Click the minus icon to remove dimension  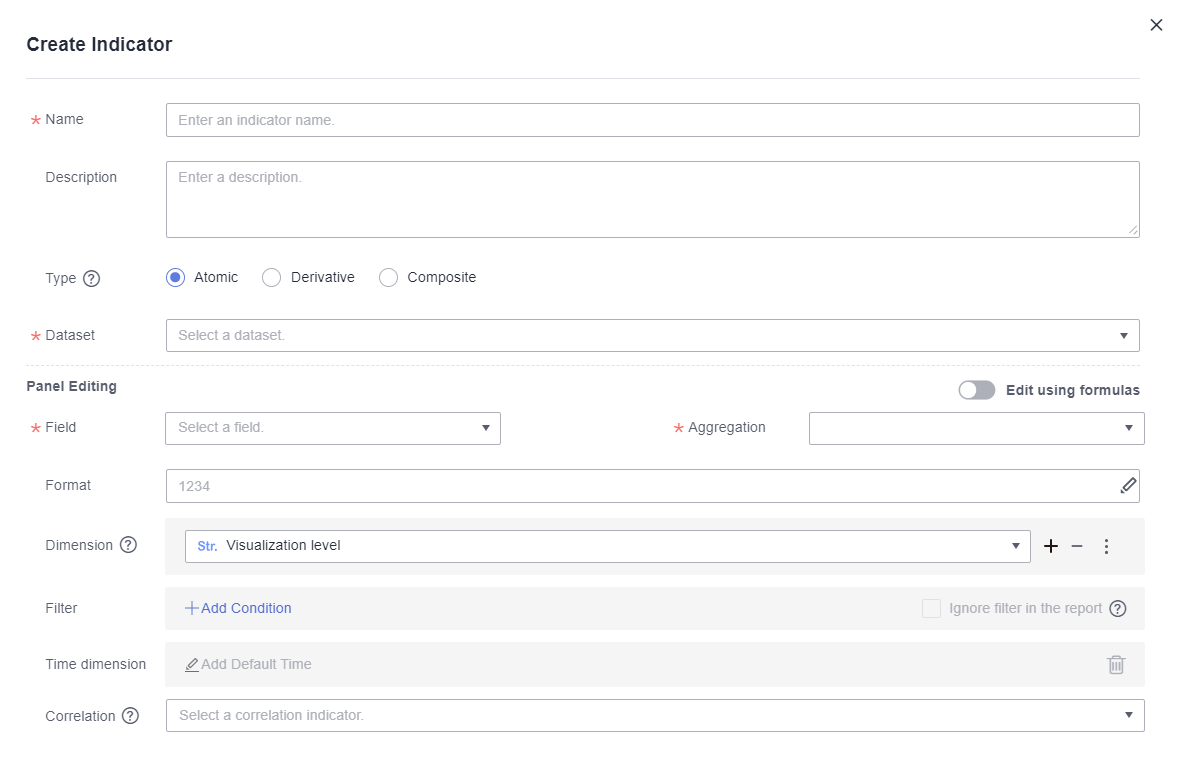coord(1077,546)
